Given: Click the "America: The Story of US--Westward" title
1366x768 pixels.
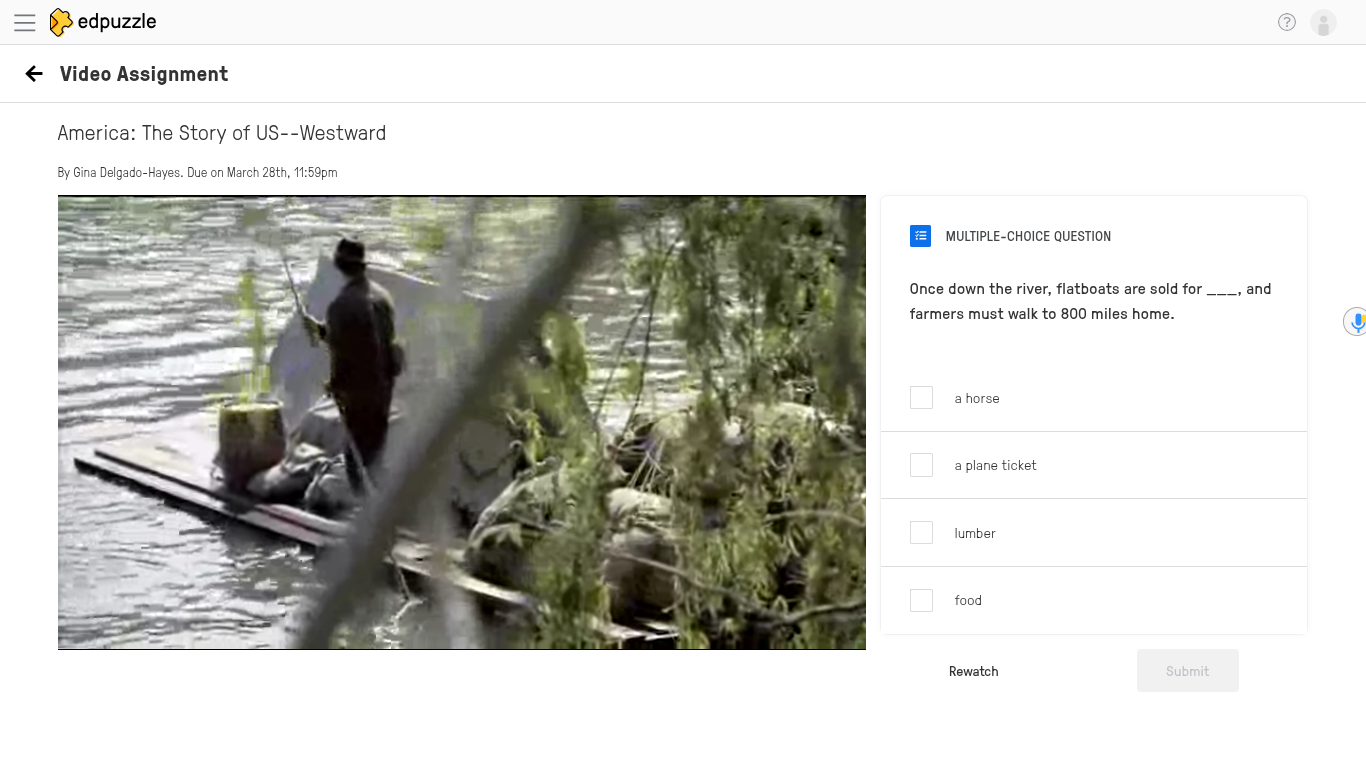Looking at the screenshot, I should pyautogui.click(x=222, y=133).
